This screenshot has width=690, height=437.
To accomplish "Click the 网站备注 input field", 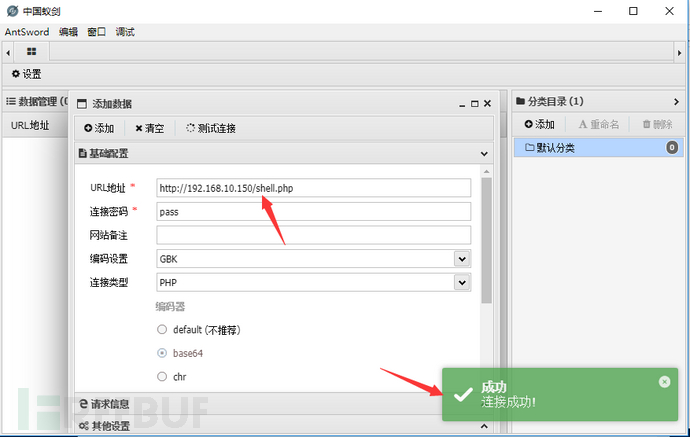I will point(313,235).
